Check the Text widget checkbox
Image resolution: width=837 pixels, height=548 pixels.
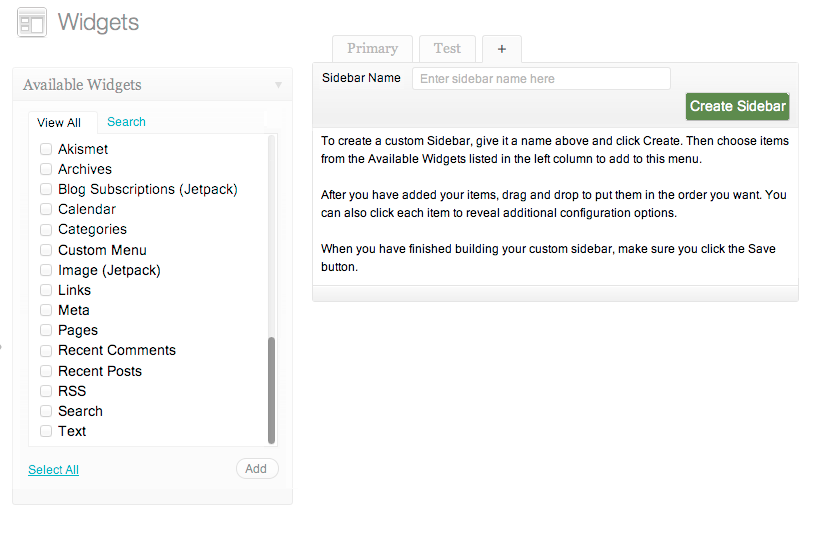tap(46, 431)
